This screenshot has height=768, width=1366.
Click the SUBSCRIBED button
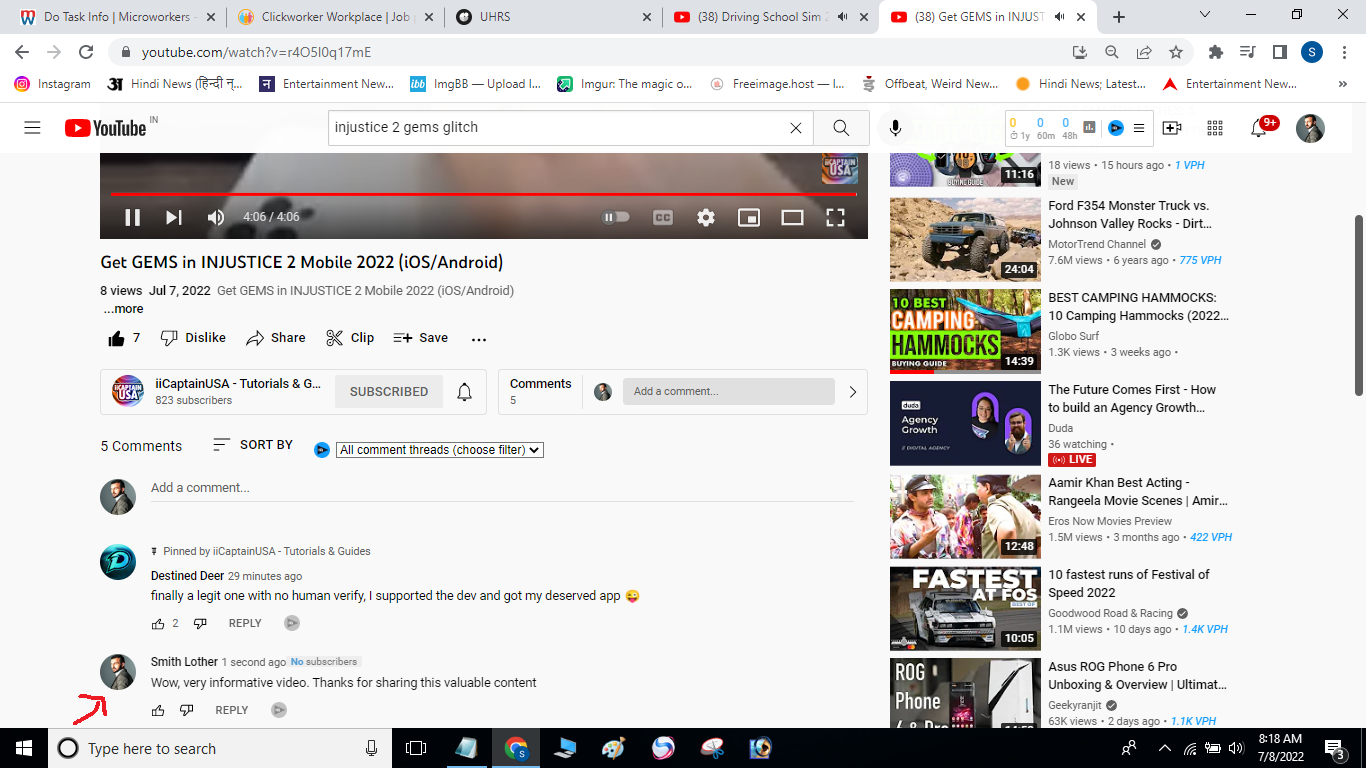[389, 392]
